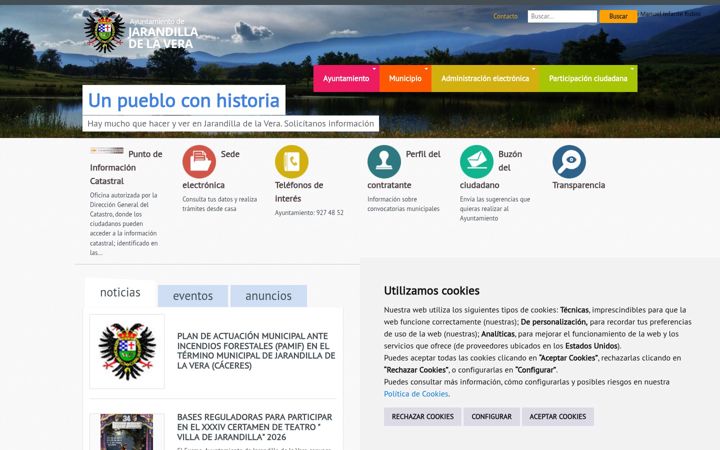The width and height of the screenshot is (720, 450).
Task: Click 'Ayuntamiento: 927 48 52' phone text
Action: (x=309, y=213)
